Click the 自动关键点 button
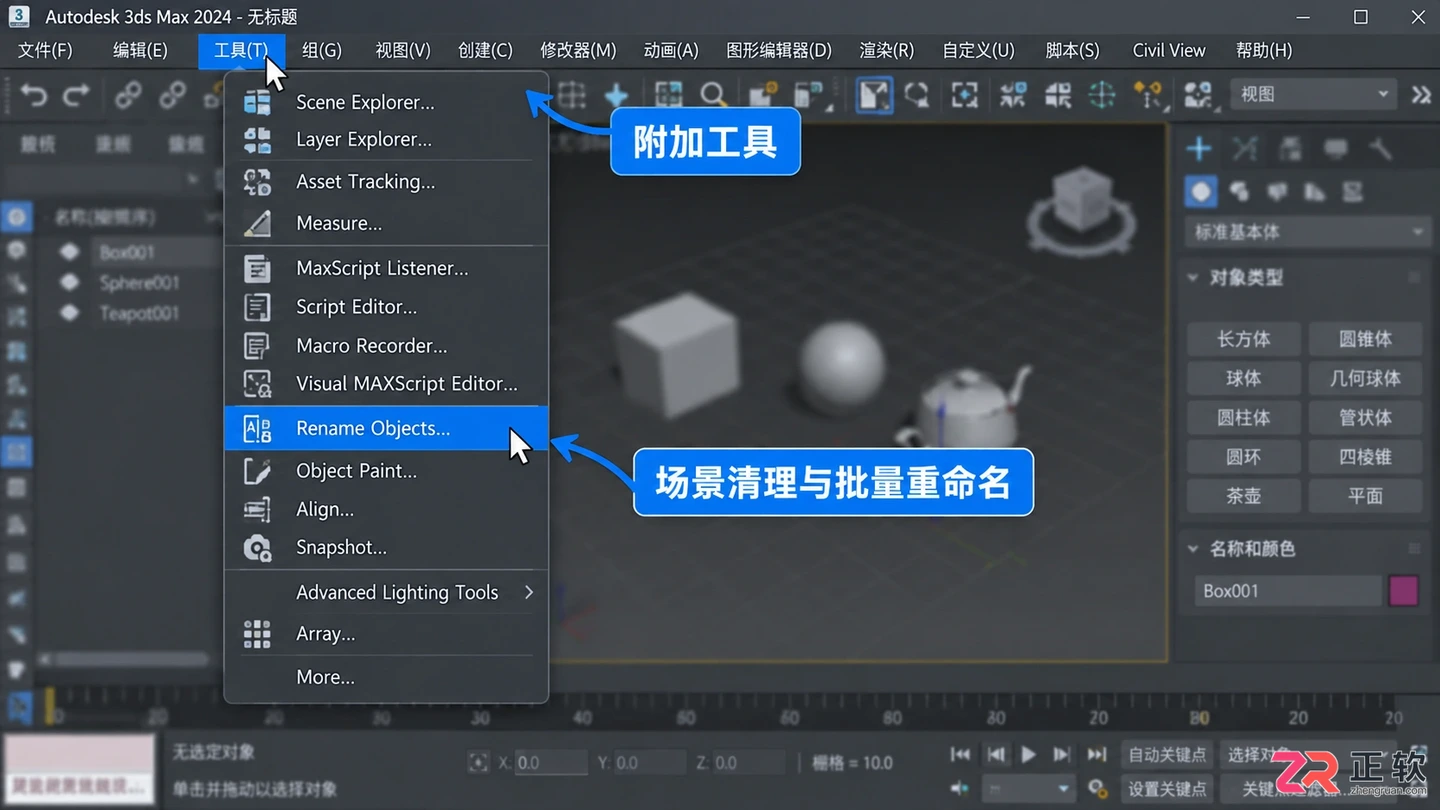The image size is (1440, 810). (1167, 754)
